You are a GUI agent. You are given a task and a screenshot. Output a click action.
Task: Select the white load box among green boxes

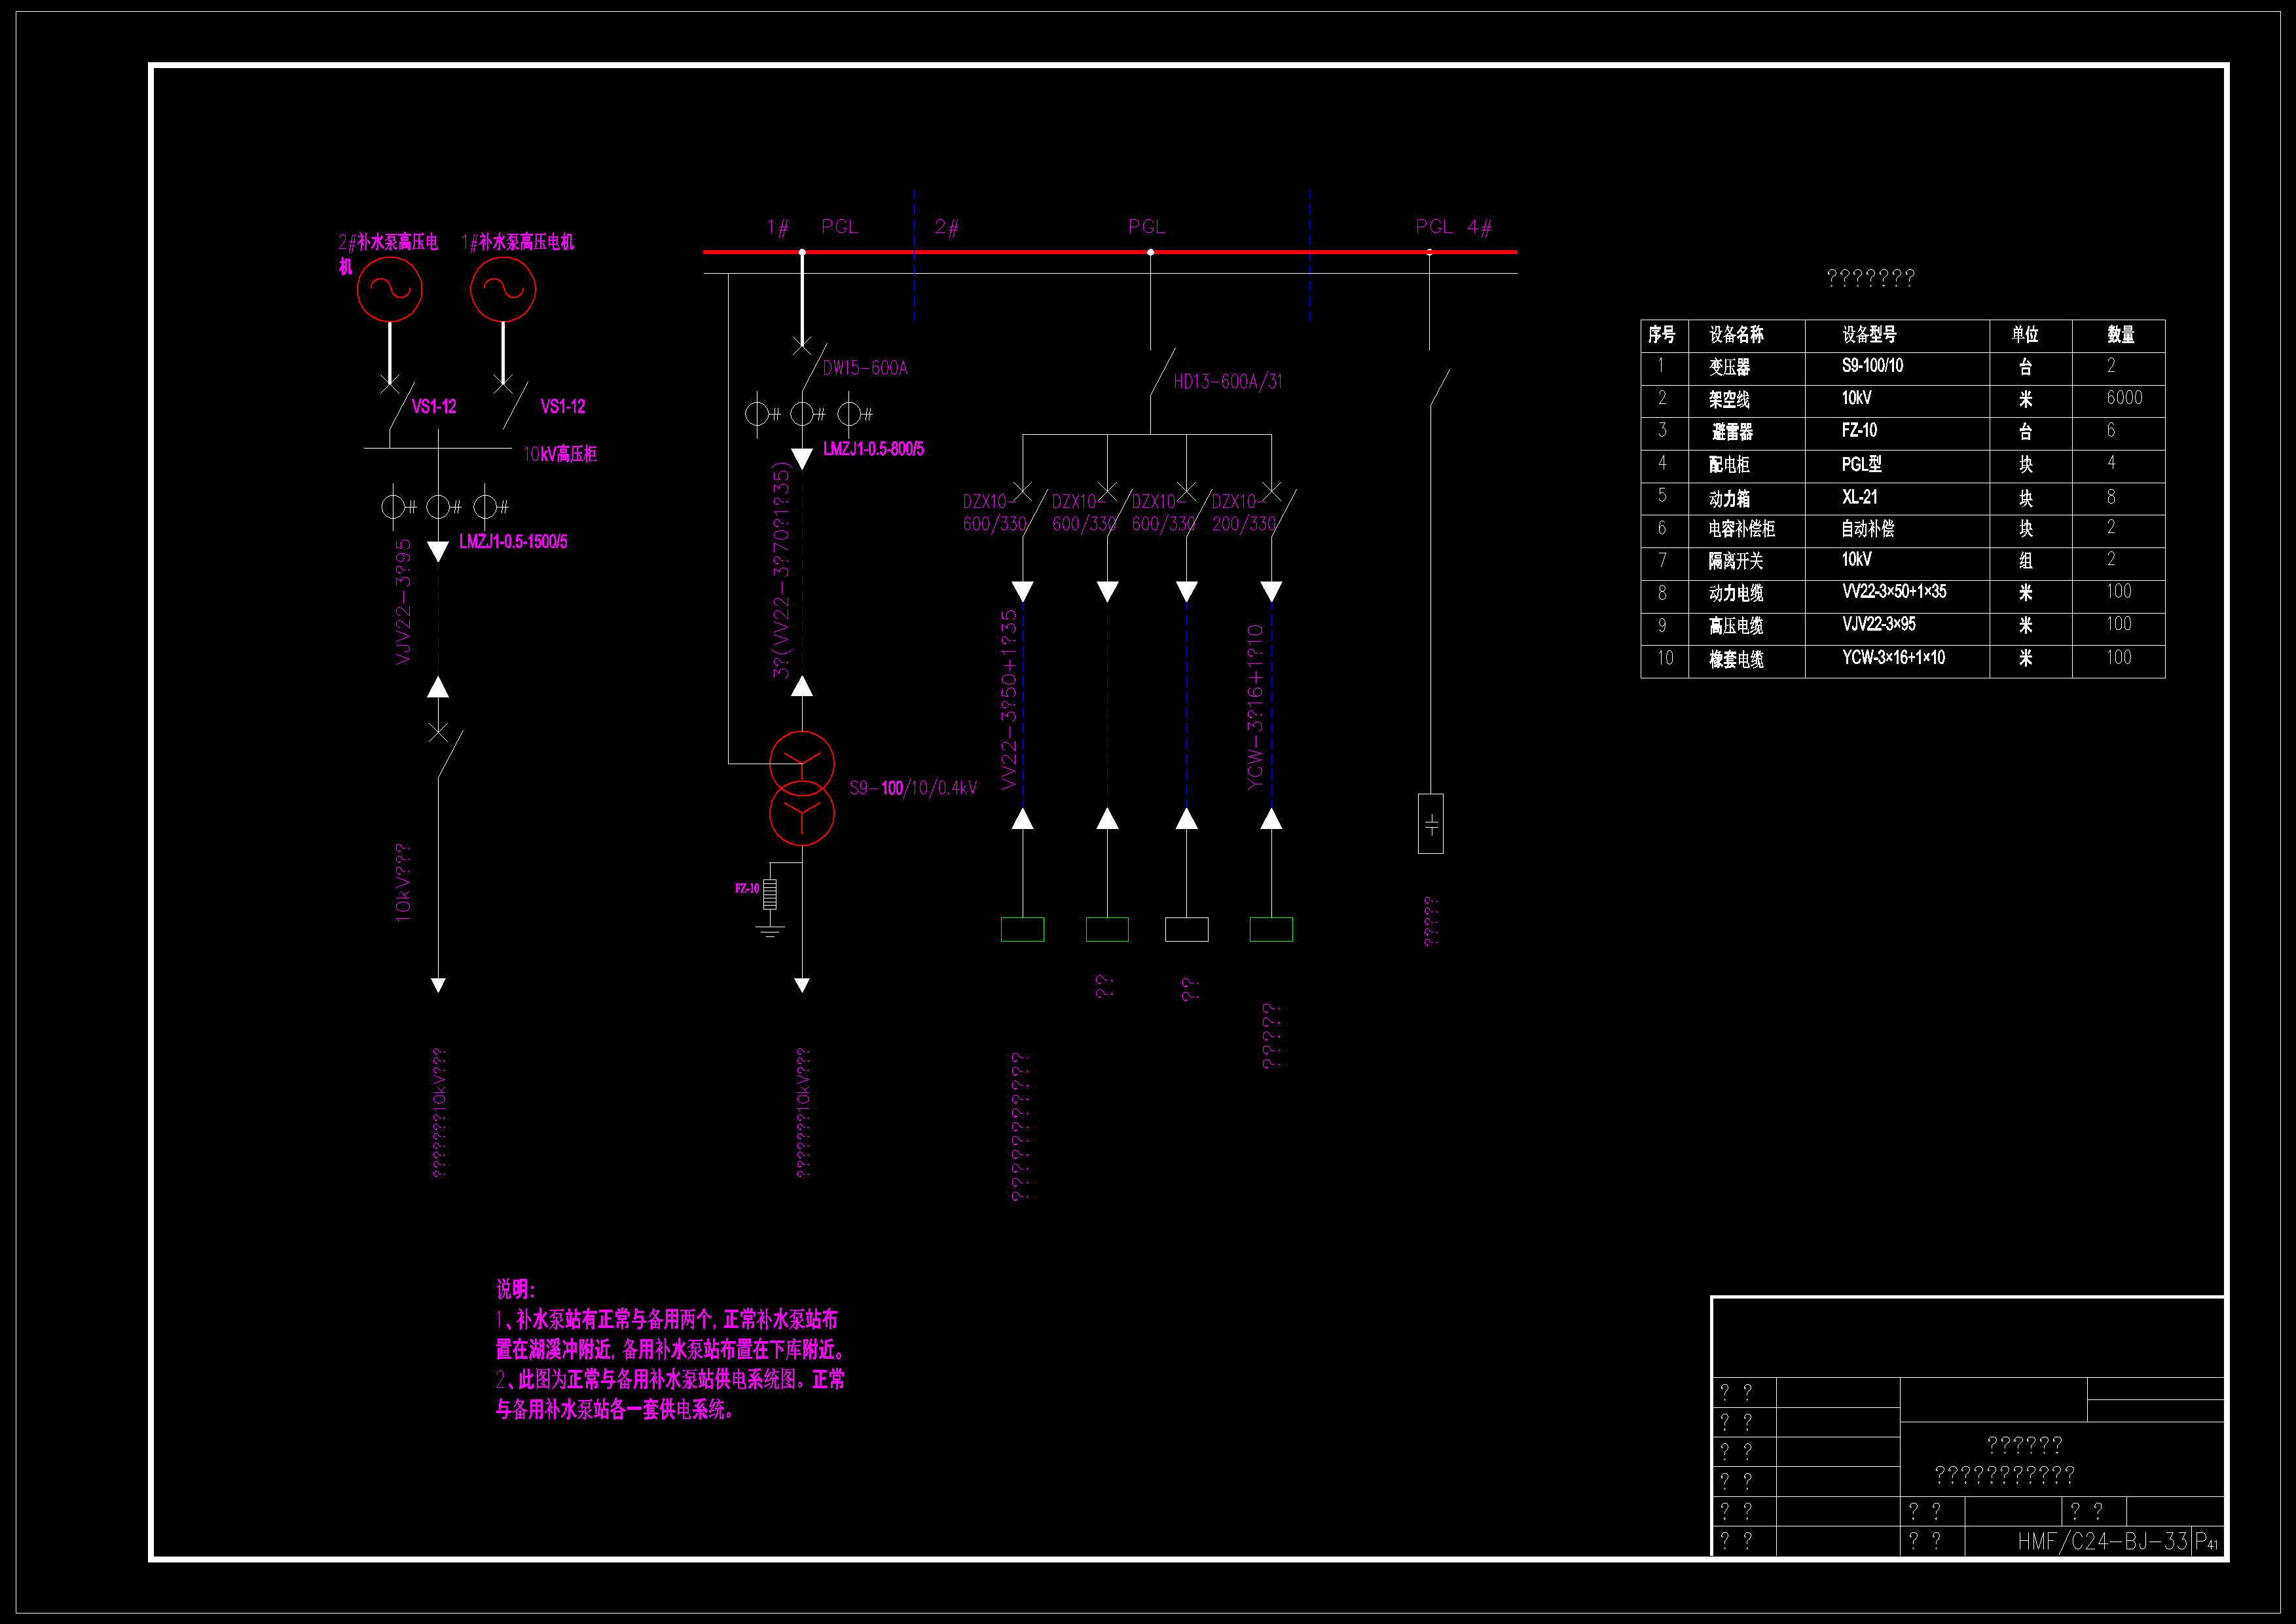tap(1186, 929)
